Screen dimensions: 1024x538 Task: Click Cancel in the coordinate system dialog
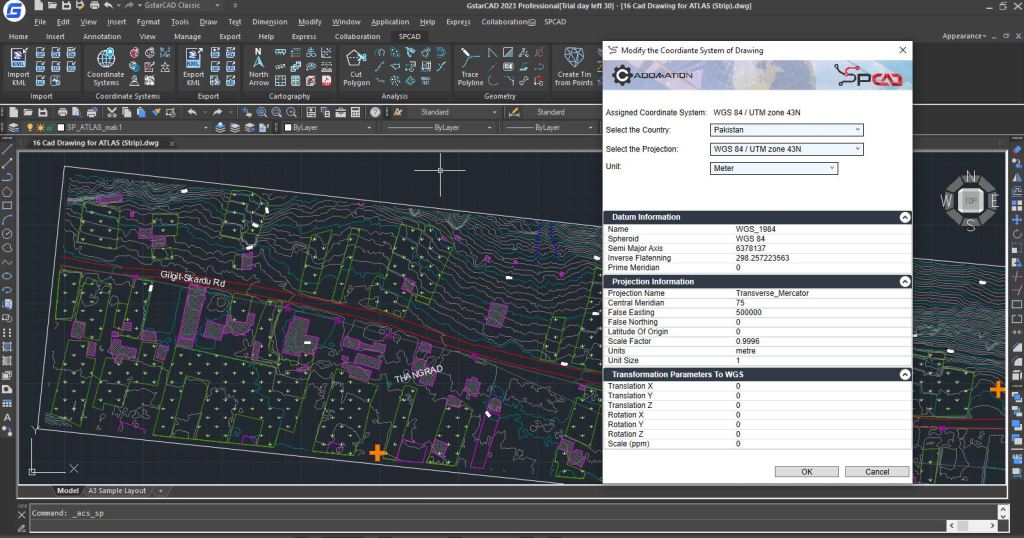[x=876, y=471]
